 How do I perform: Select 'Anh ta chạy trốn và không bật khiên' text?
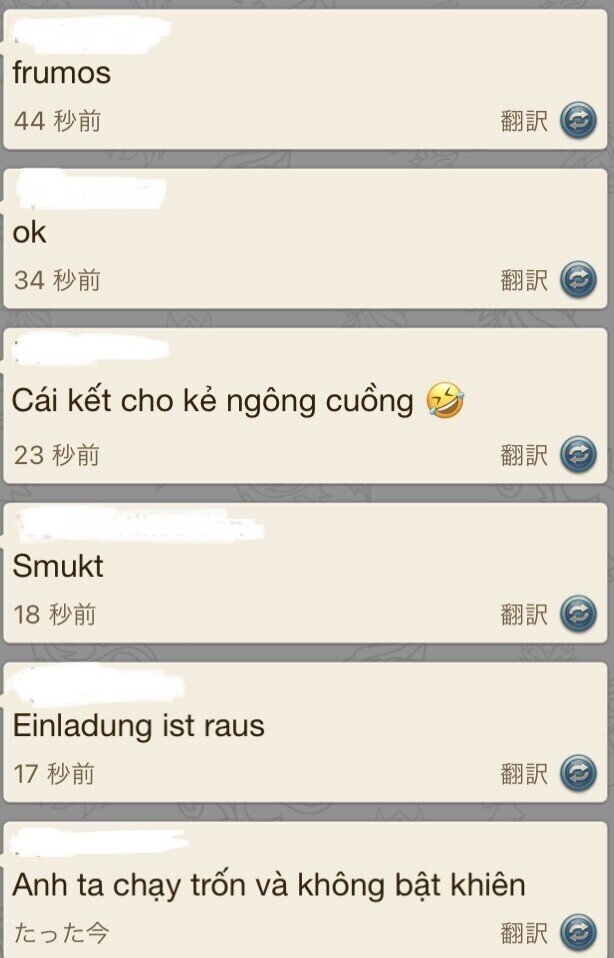269,885
